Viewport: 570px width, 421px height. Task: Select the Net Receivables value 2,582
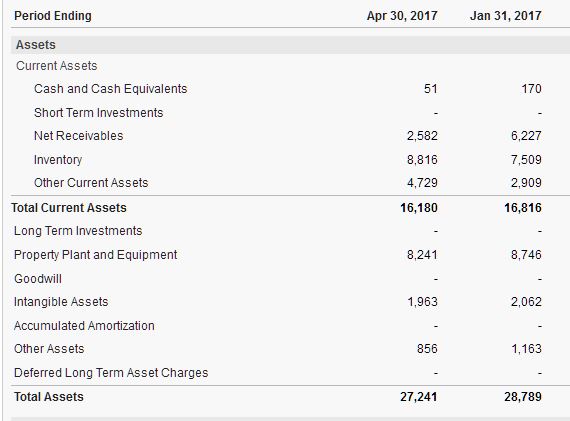[422, 136]
